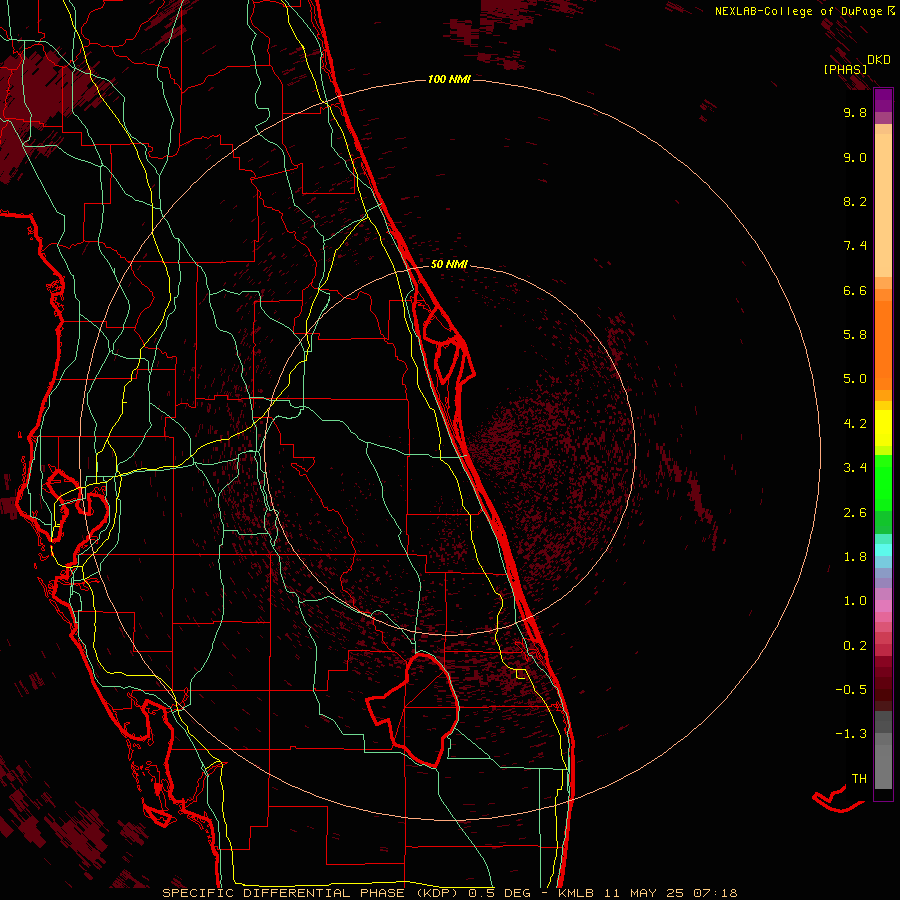Click the Cape Canaveral outline on the coast
900x900 pixels.
coord(447,344)
